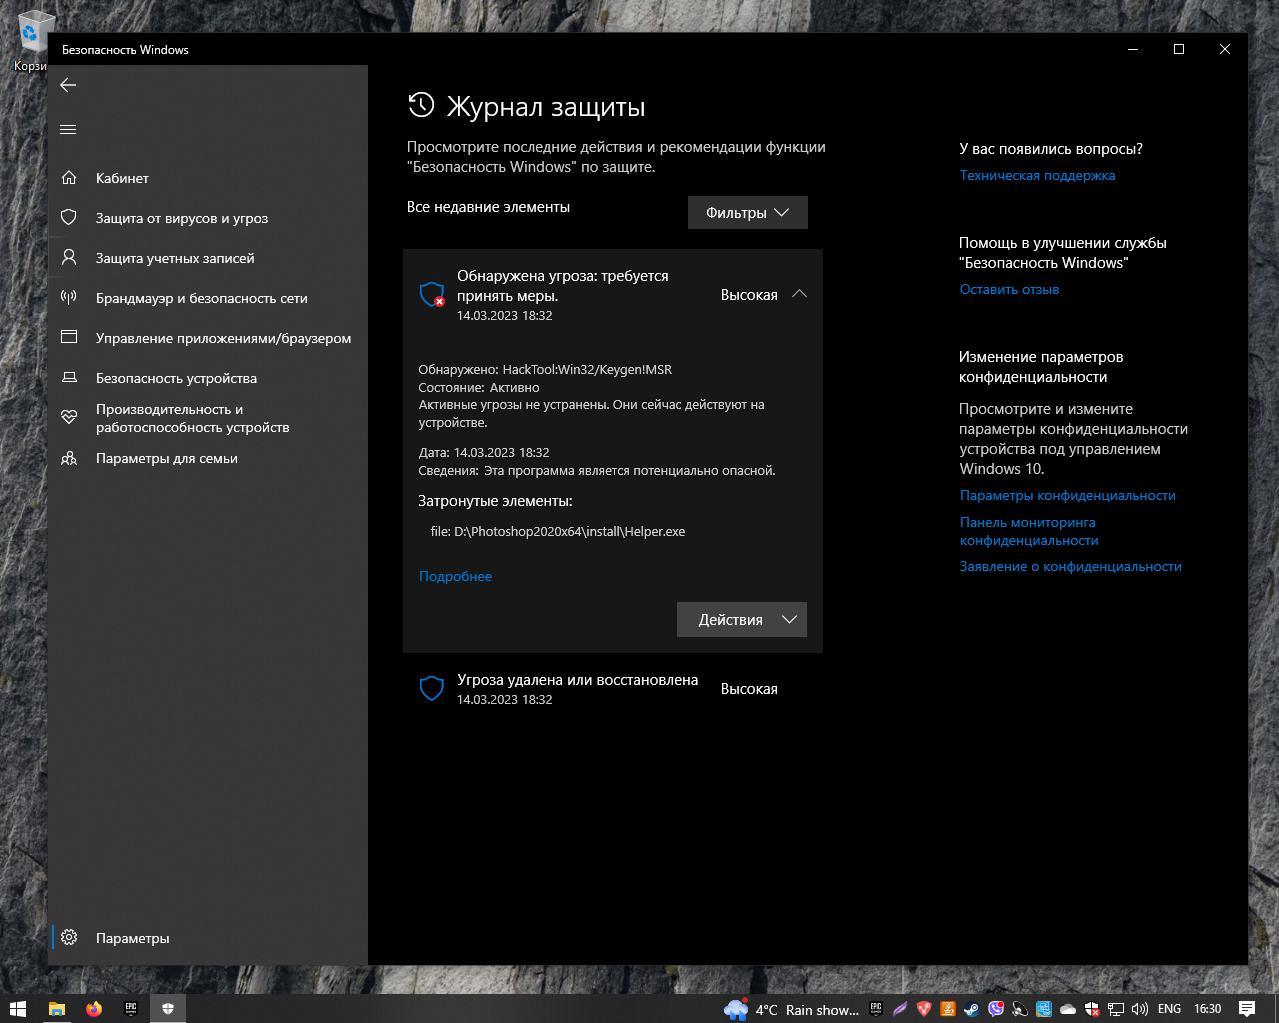The height and width of the screenshot is (1023, 1279).
Task: Open Параметры конфиденциальности link
Action: tap(1067, 495)
